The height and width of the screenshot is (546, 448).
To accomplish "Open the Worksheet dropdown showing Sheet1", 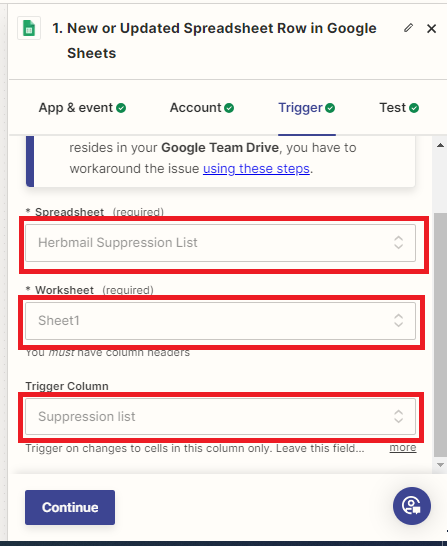I will click(x=220, y=321).
